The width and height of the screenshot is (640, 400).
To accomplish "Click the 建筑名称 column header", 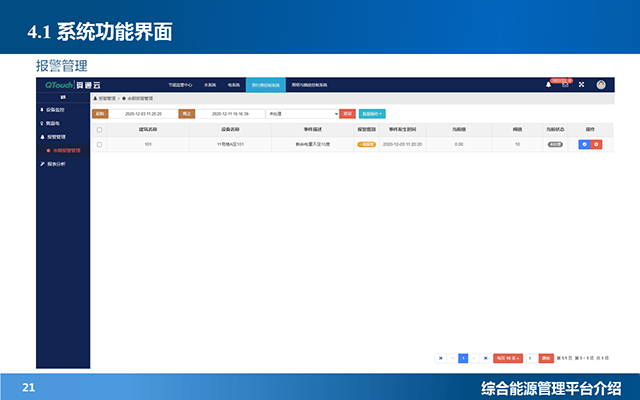I will (x=148, y=129).
